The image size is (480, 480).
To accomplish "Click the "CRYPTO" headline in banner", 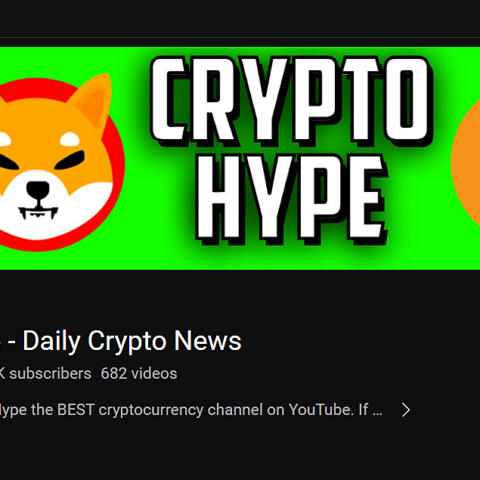I will pos(291,101).
